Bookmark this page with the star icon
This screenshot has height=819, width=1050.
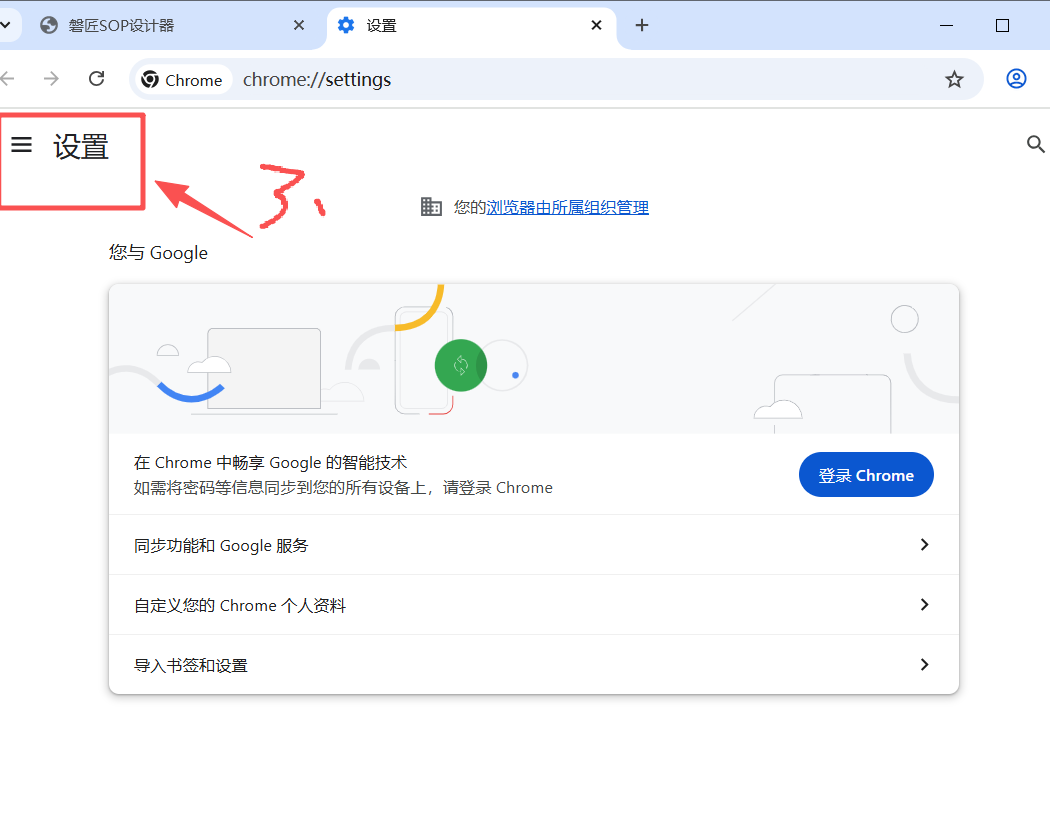(954, 80)
